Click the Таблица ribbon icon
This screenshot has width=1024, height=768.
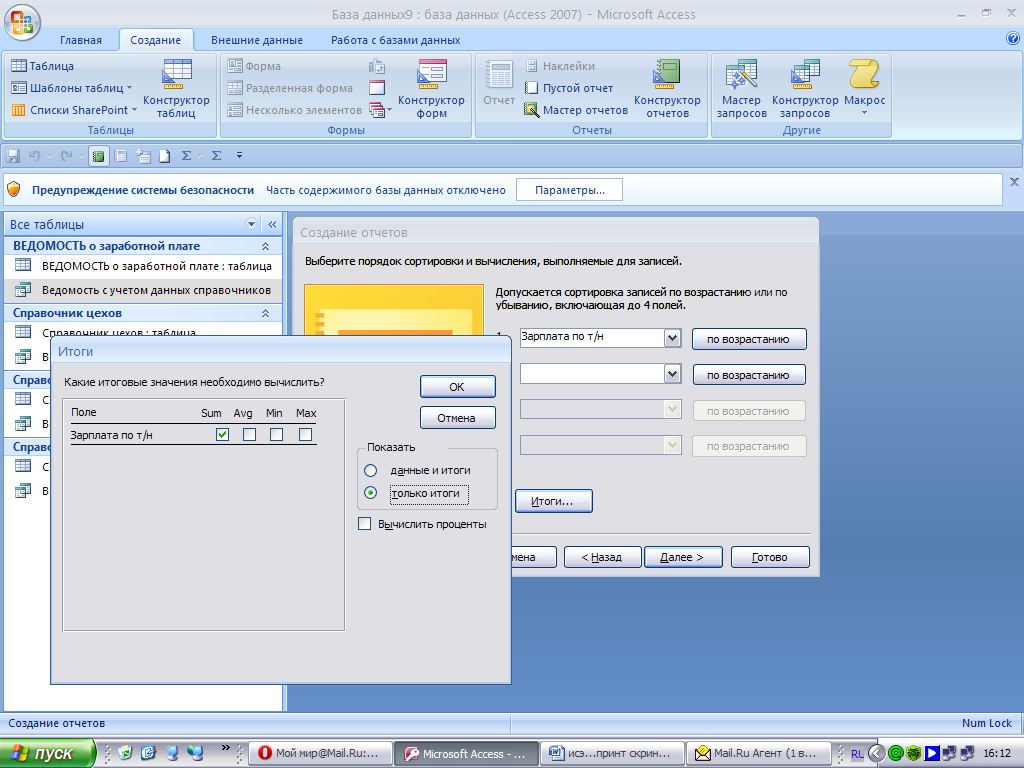tap(19, 65)
